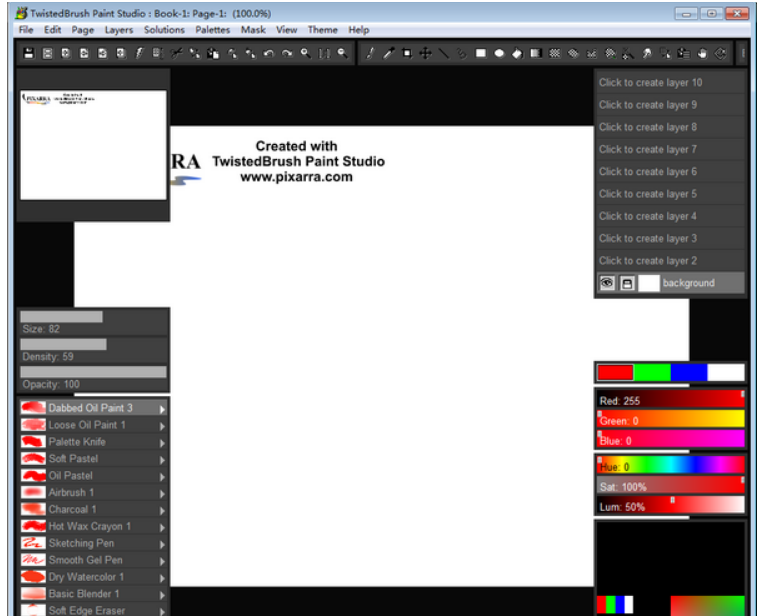
Task: Click the background layer thumbnail
Action: pyautogui.click(x=649, y=283)
